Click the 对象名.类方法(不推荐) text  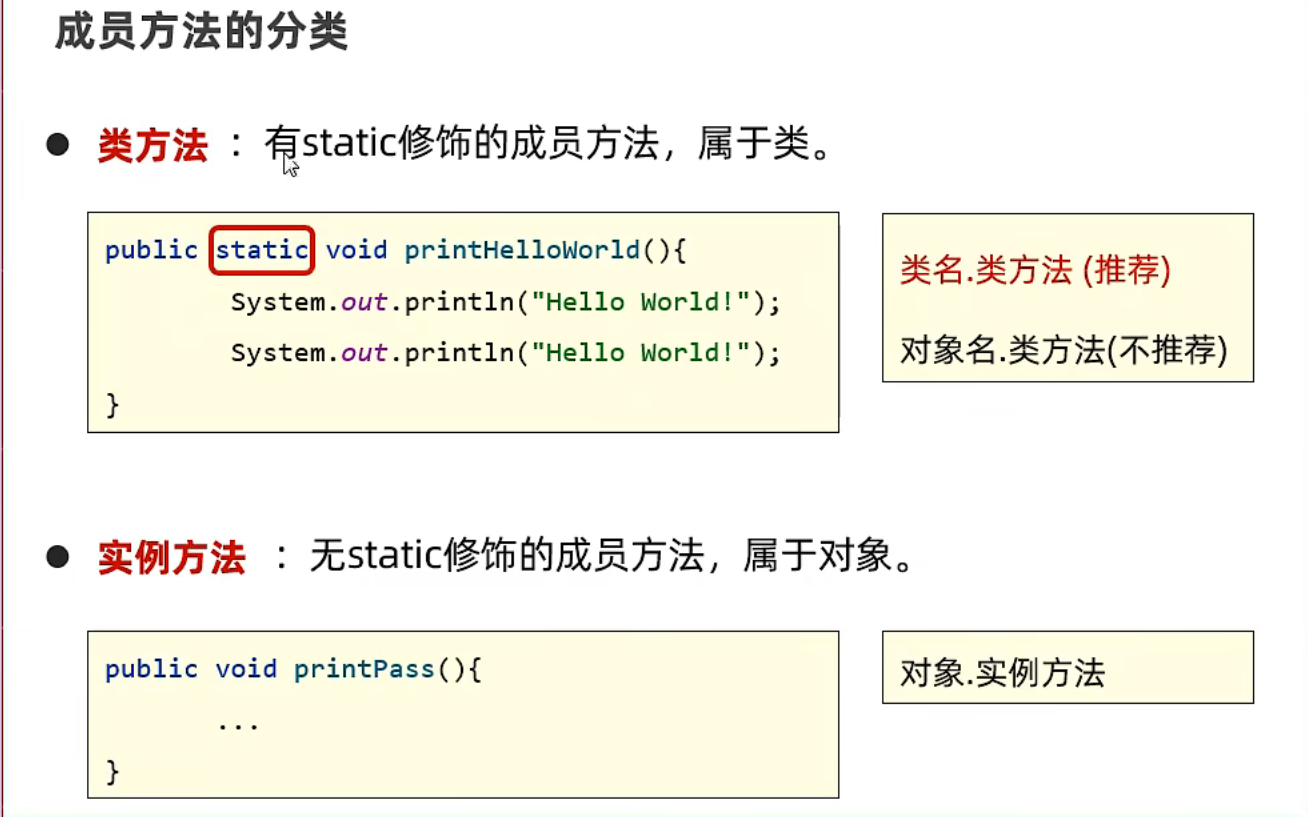pos(1063,350)
